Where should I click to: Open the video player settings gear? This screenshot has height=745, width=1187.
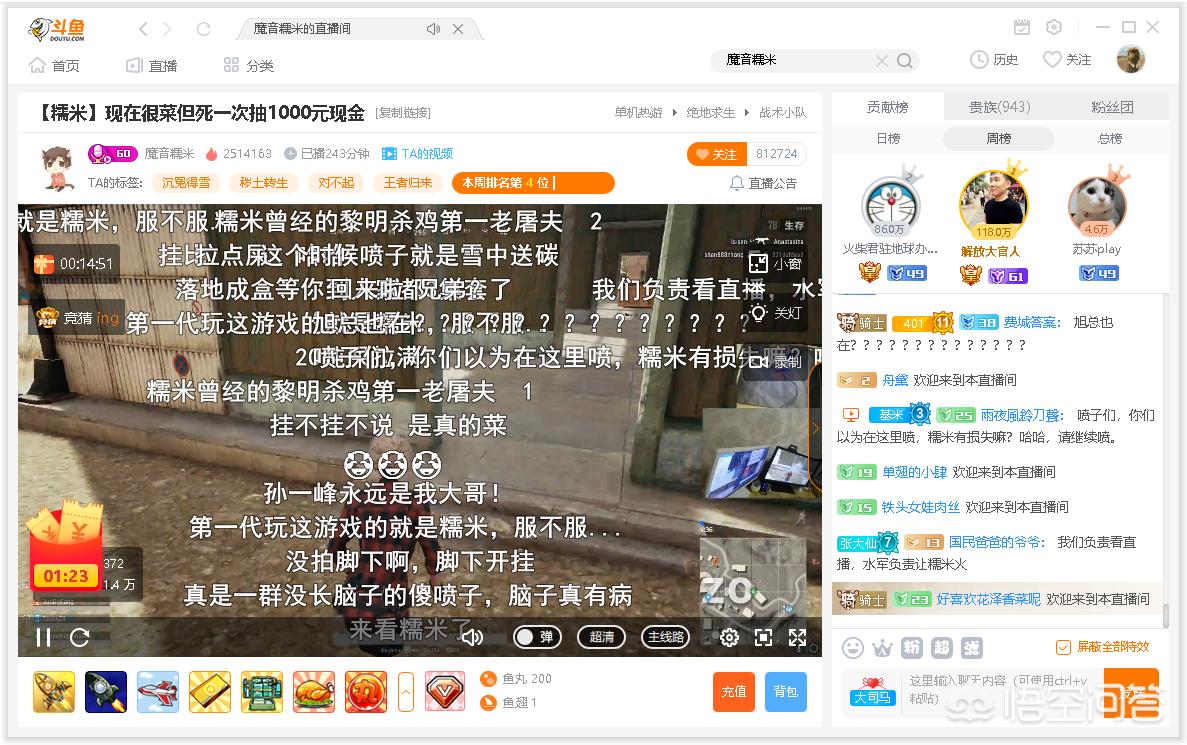coord(729,637)
